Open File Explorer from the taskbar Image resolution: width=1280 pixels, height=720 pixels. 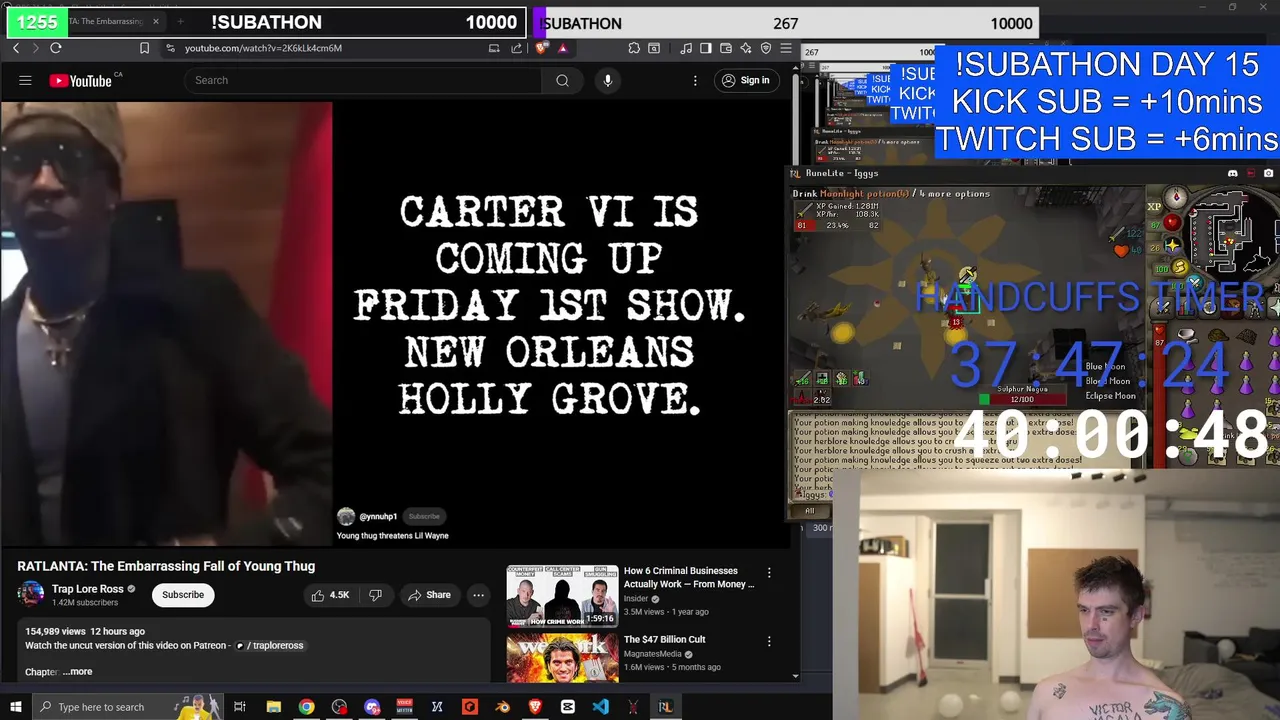(273, 707)
